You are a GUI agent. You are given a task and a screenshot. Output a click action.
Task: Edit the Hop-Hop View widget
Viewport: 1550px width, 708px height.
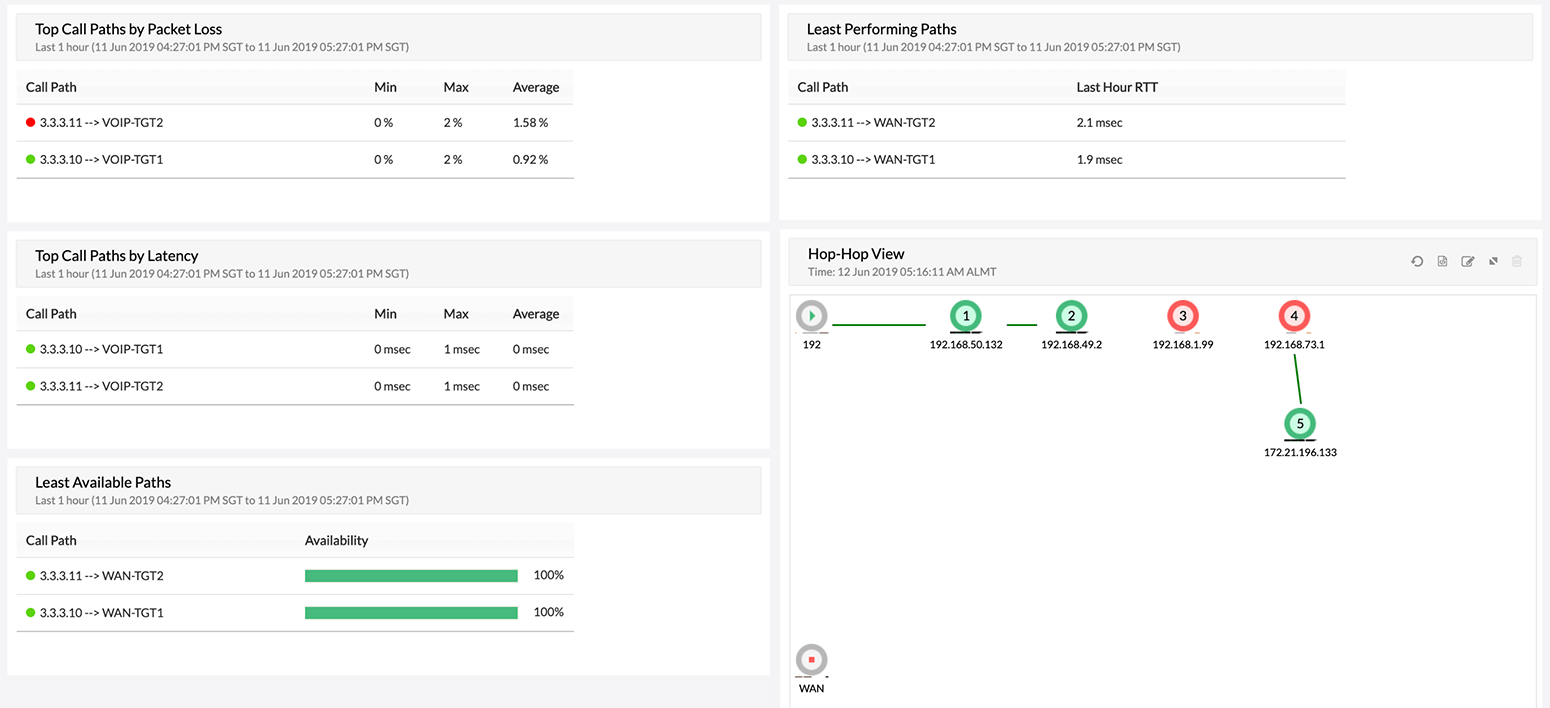tap(1467, 262)
